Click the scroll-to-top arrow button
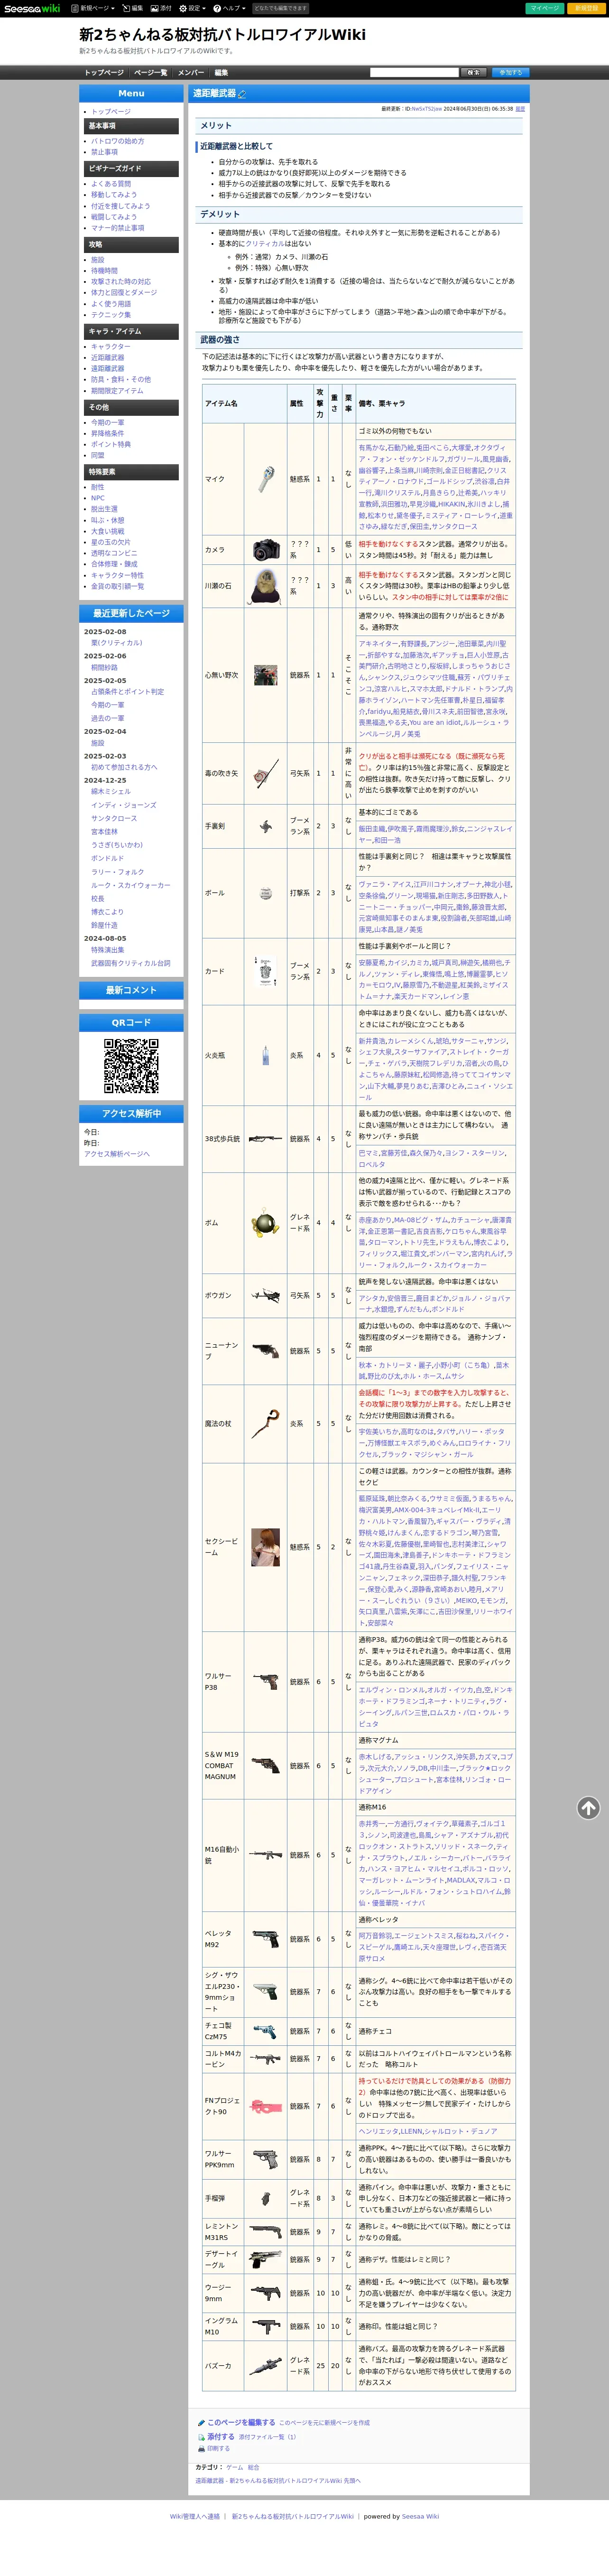Viewport: 609px width, 2576px height. tap(588, 1807)
